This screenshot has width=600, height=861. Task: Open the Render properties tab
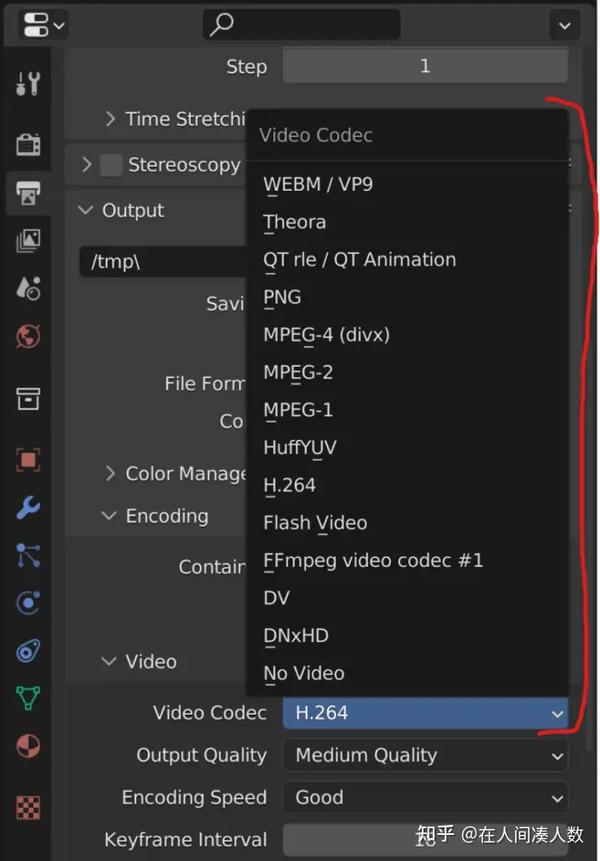click(x=29, y=143)
